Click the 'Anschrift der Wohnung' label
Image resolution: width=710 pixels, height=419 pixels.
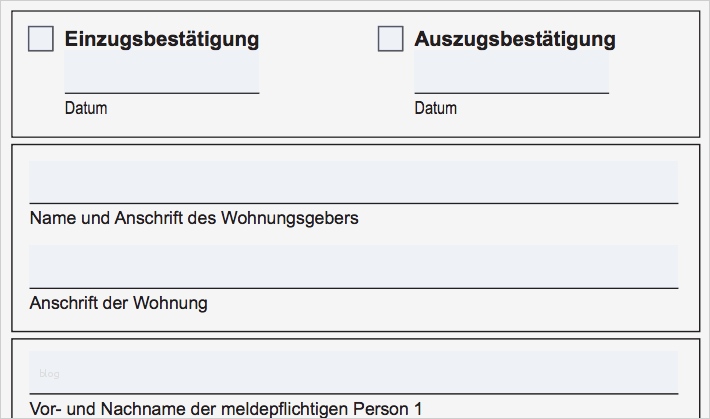[119, 303]
